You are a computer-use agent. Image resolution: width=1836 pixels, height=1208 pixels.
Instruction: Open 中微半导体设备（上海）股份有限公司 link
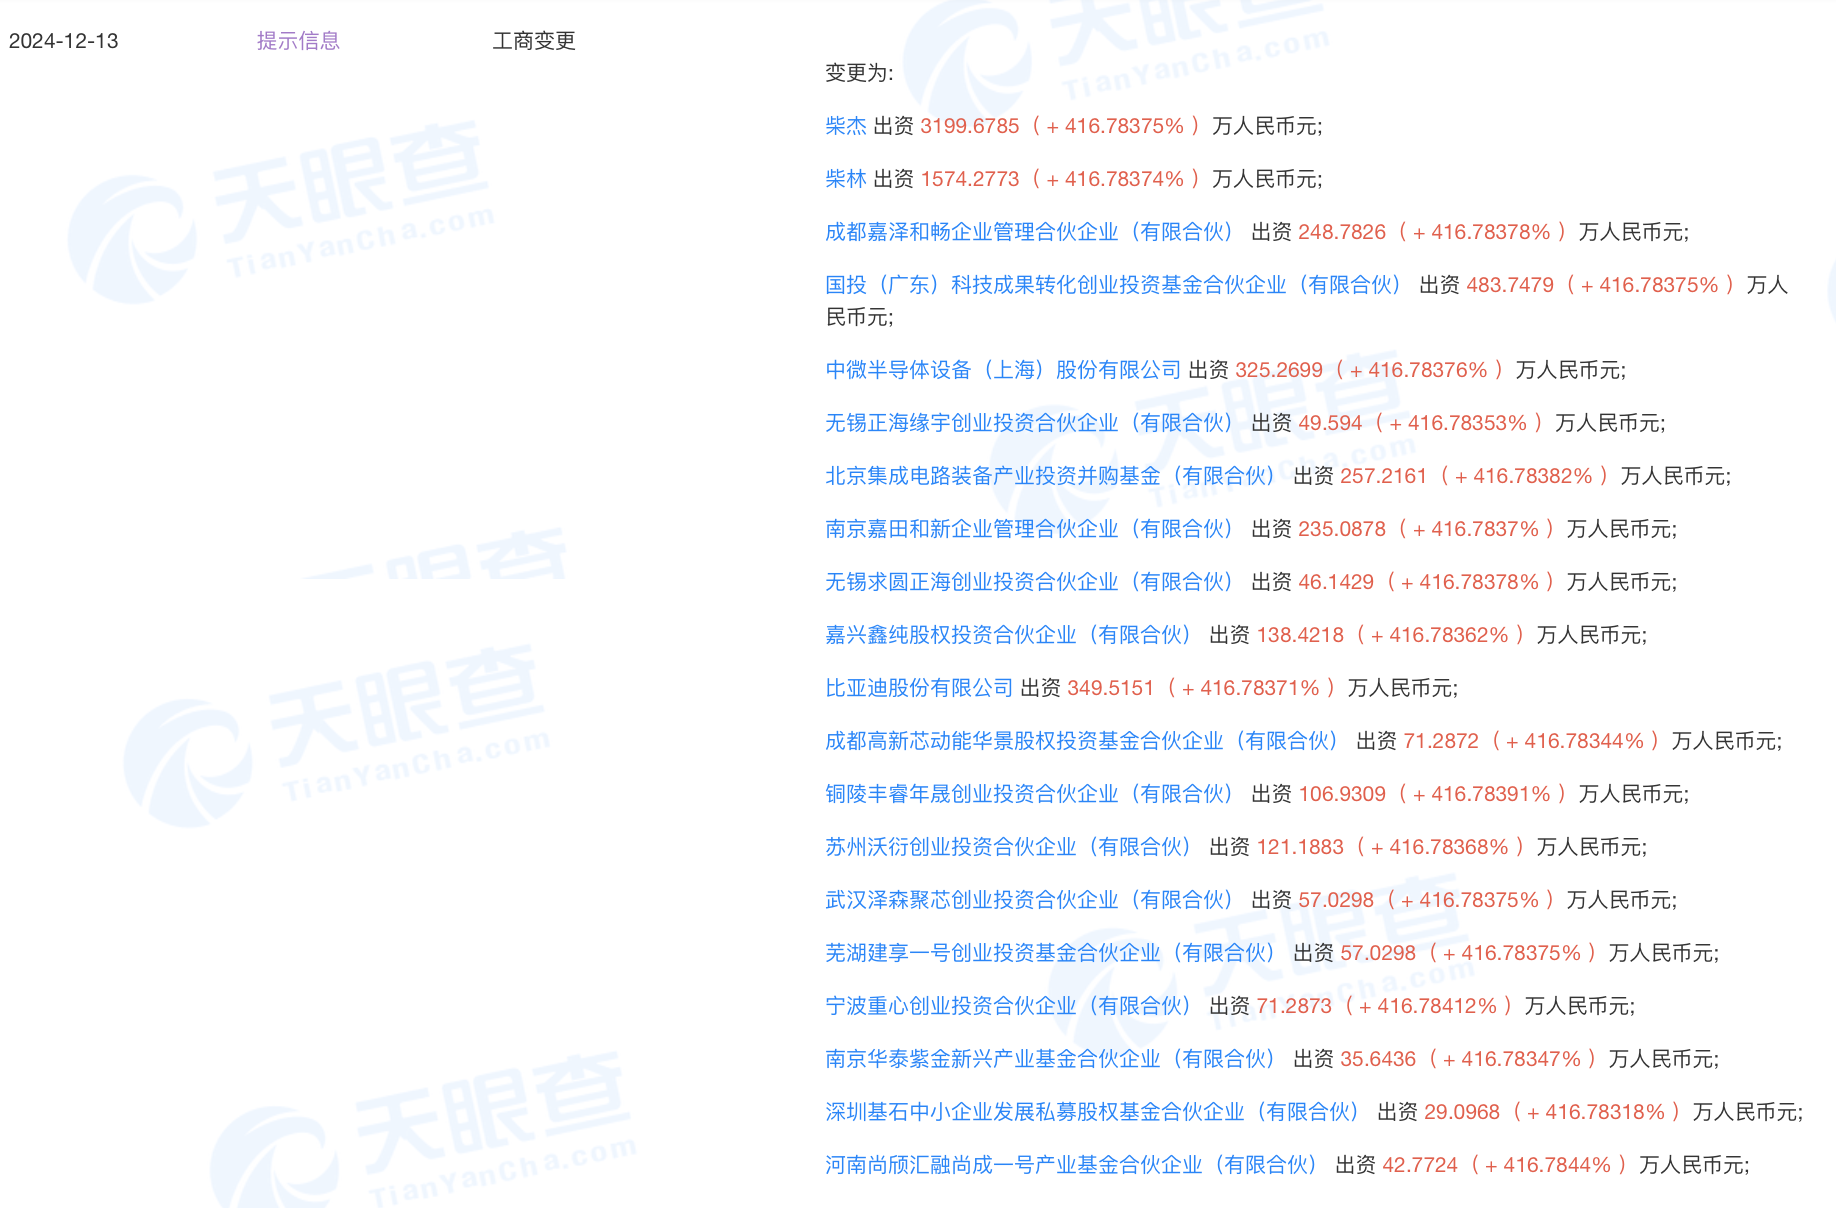coord(1003,370)
